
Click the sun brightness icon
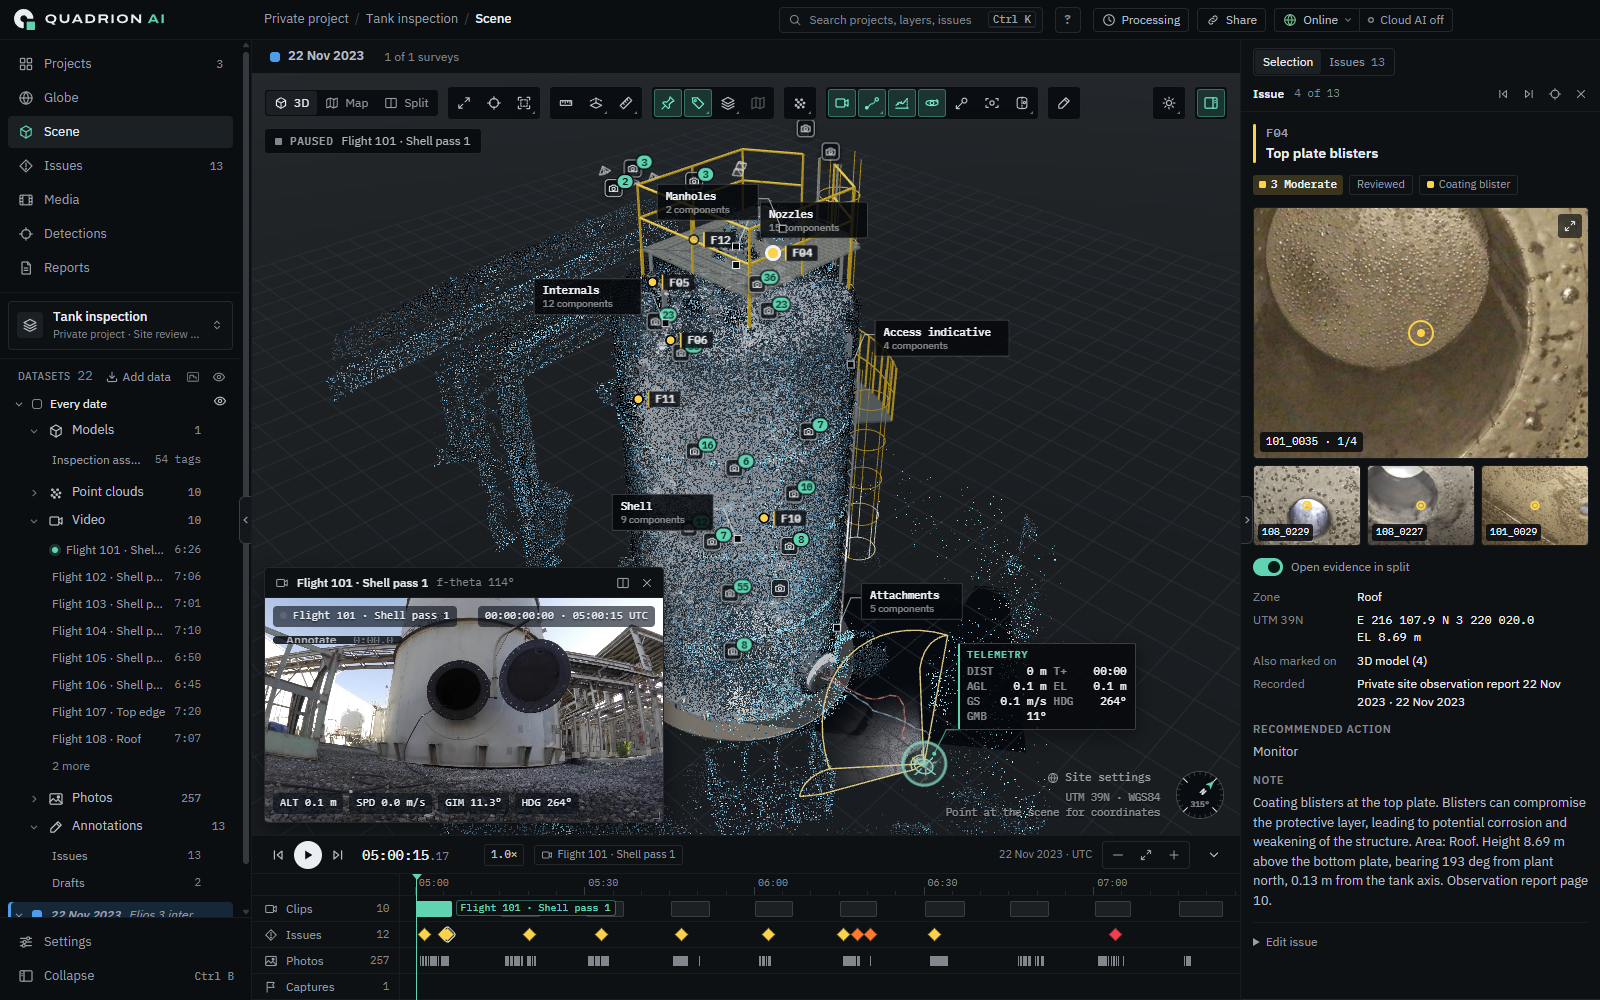point(1169,103)
